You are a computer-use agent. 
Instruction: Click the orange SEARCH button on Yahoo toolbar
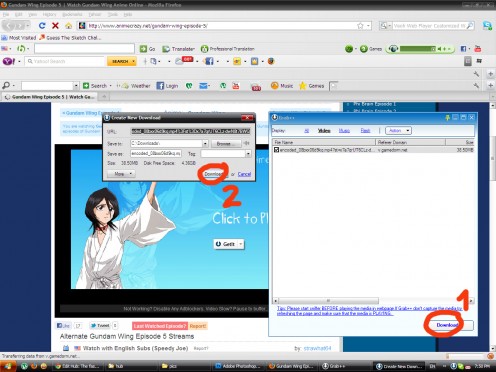122,61
